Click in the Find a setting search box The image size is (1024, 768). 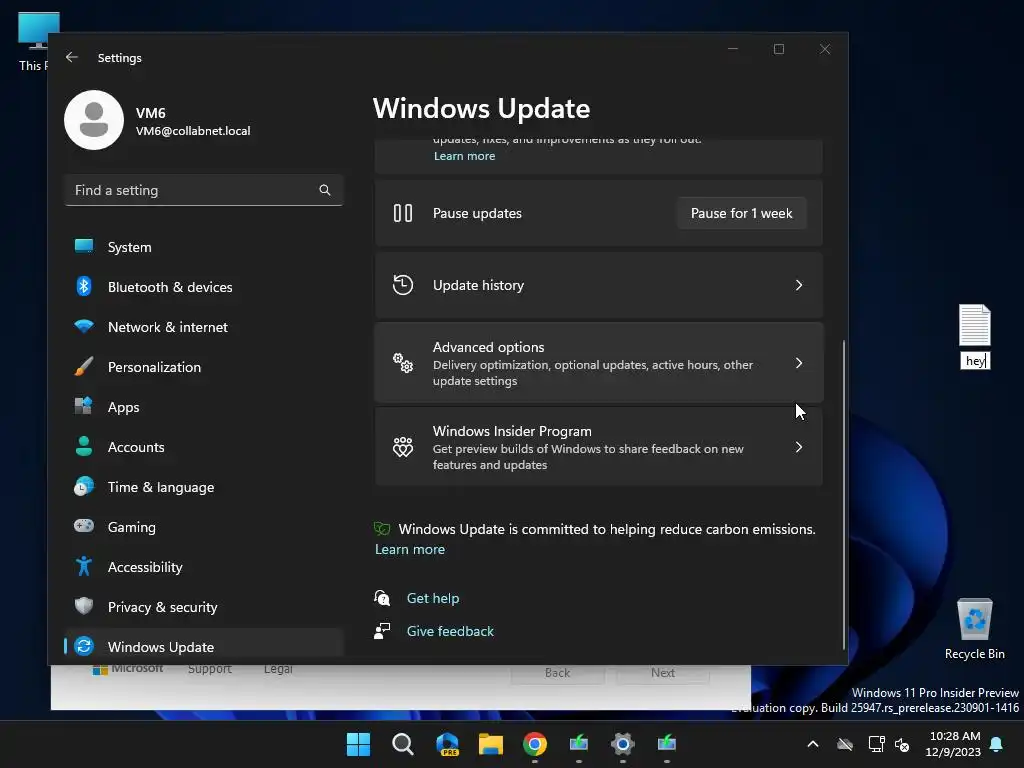(x=204, y=190)
